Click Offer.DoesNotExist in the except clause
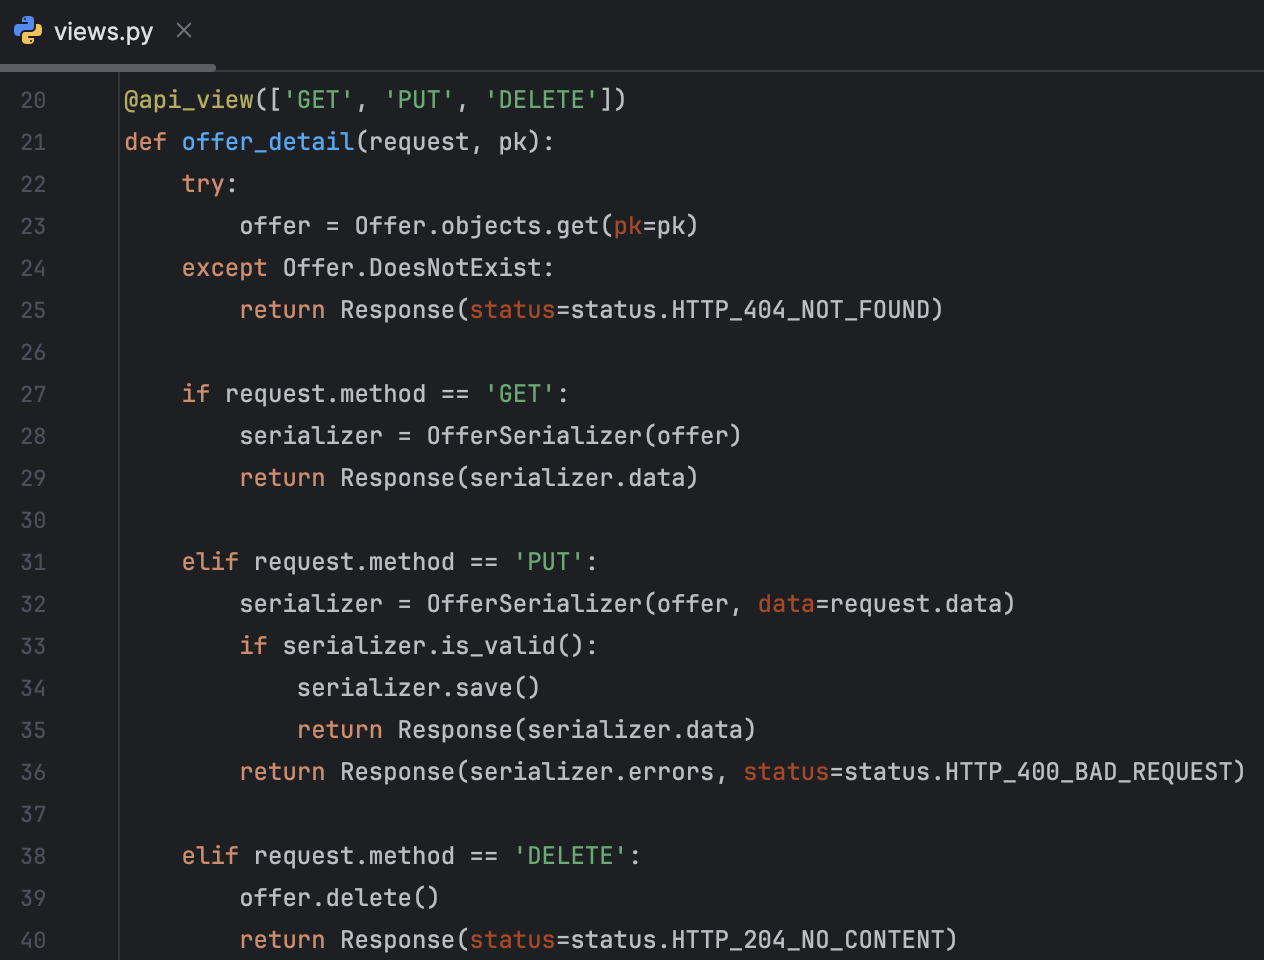 [x=416, y=267]
